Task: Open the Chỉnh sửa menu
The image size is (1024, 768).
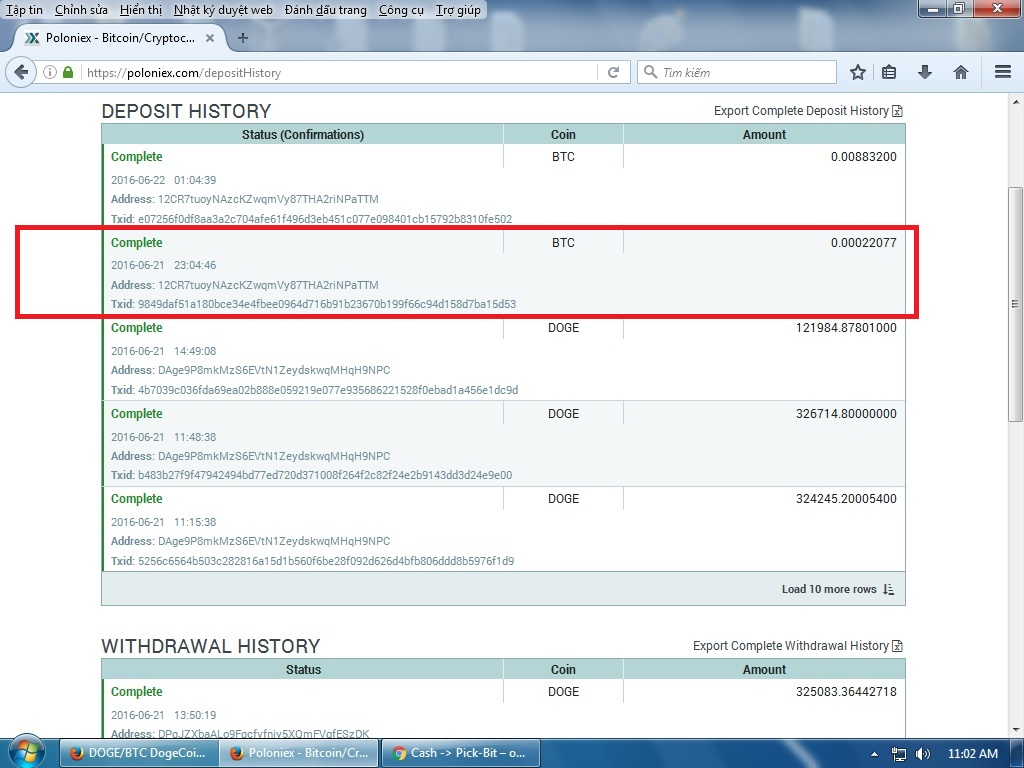Action: [82, 10]
